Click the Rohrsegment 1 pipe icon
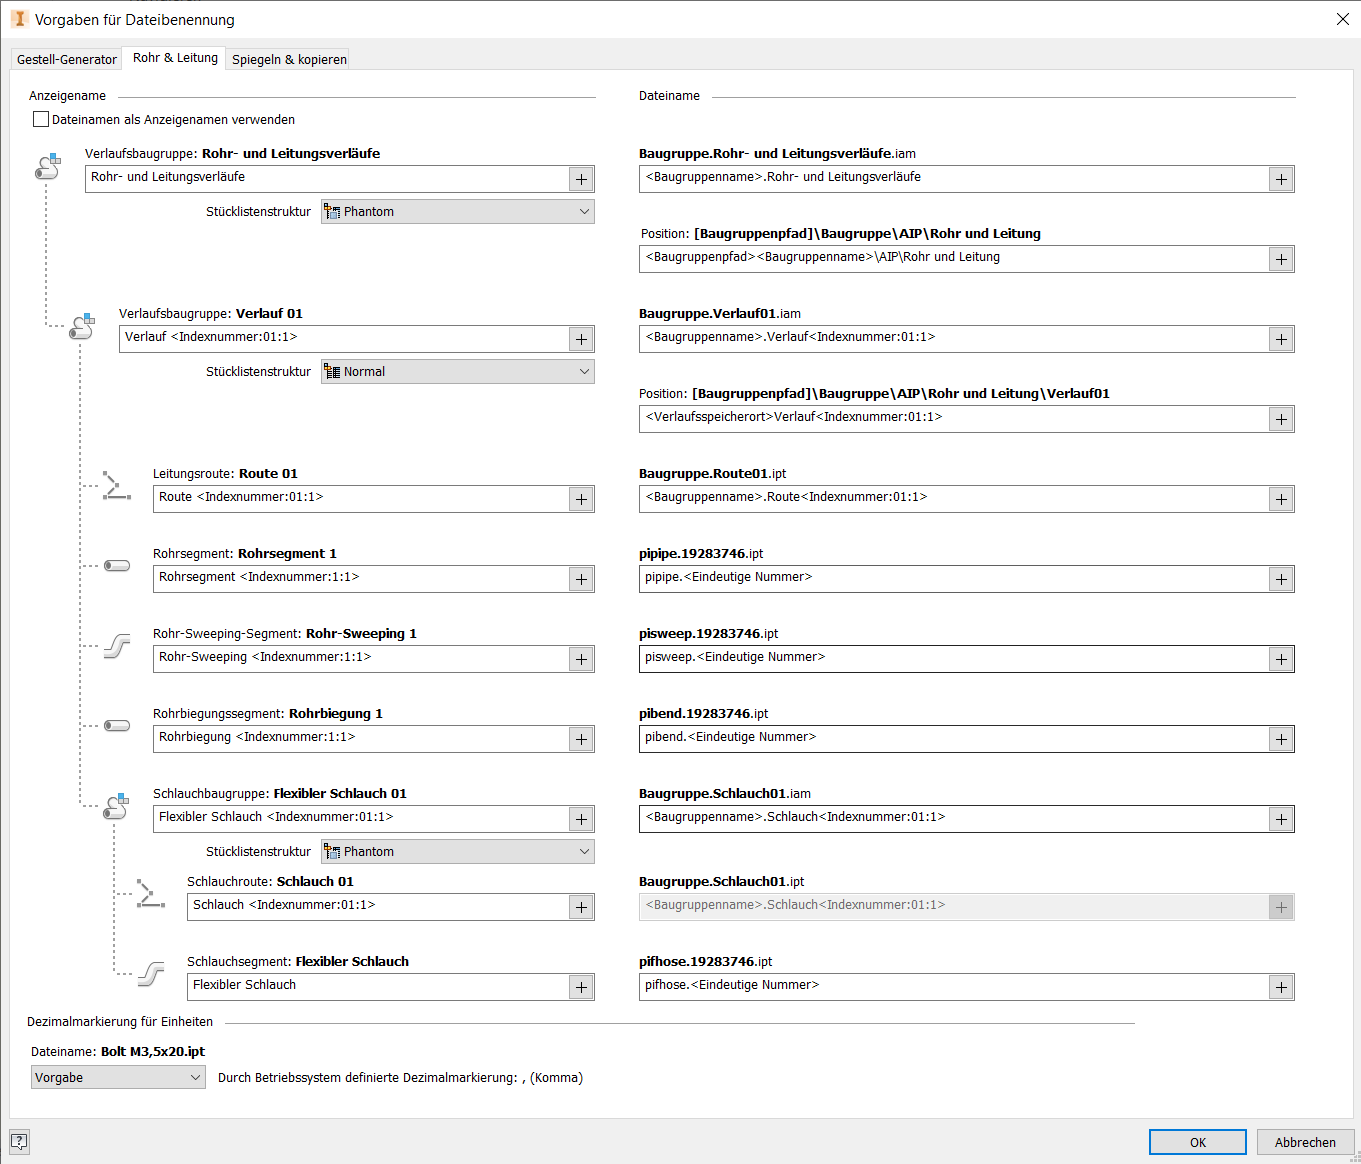Image resolution: width=1361 pixels, height=1164 pixels. coord(117,566)
